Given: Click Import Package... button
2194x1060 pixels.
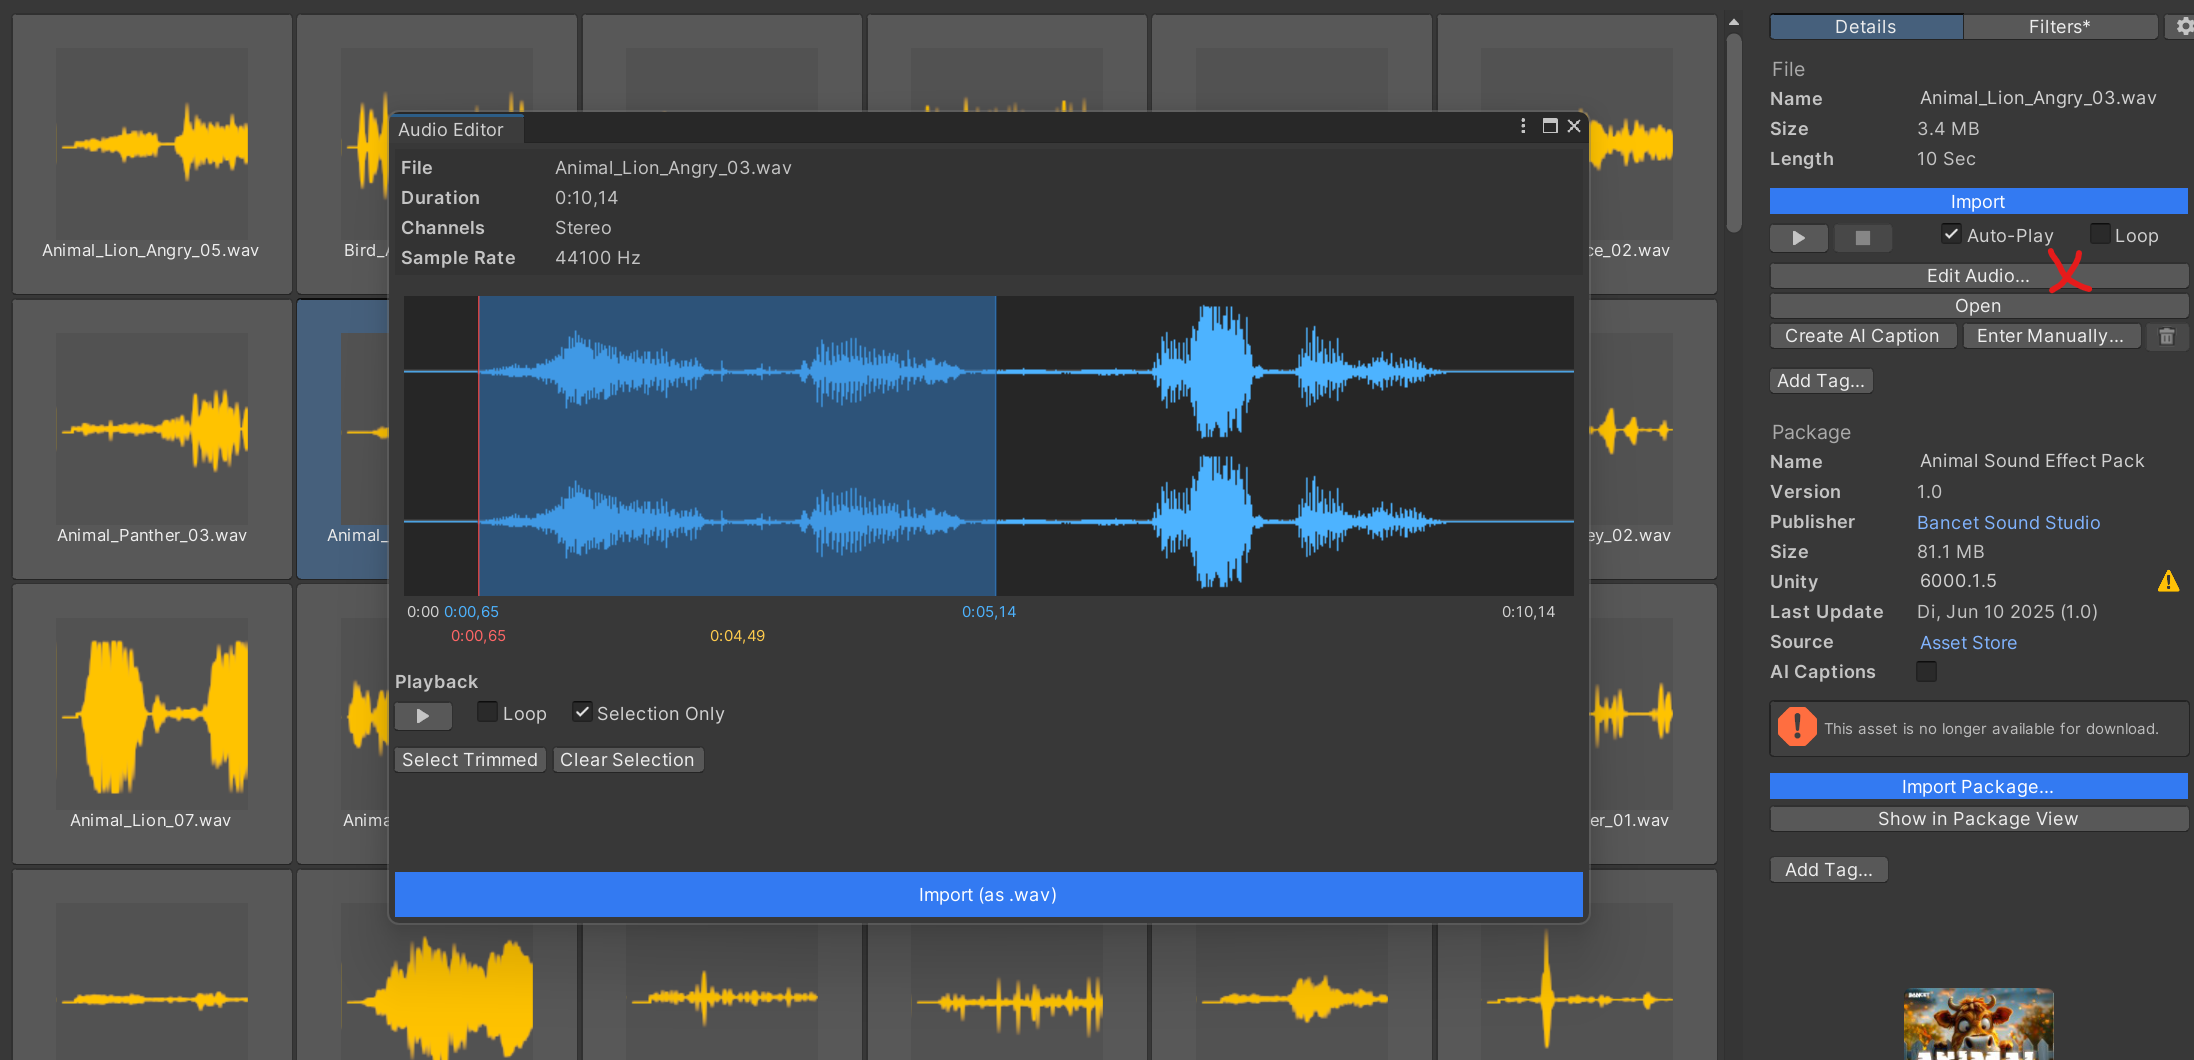Looking at the screenshot, I should 1978,787.
